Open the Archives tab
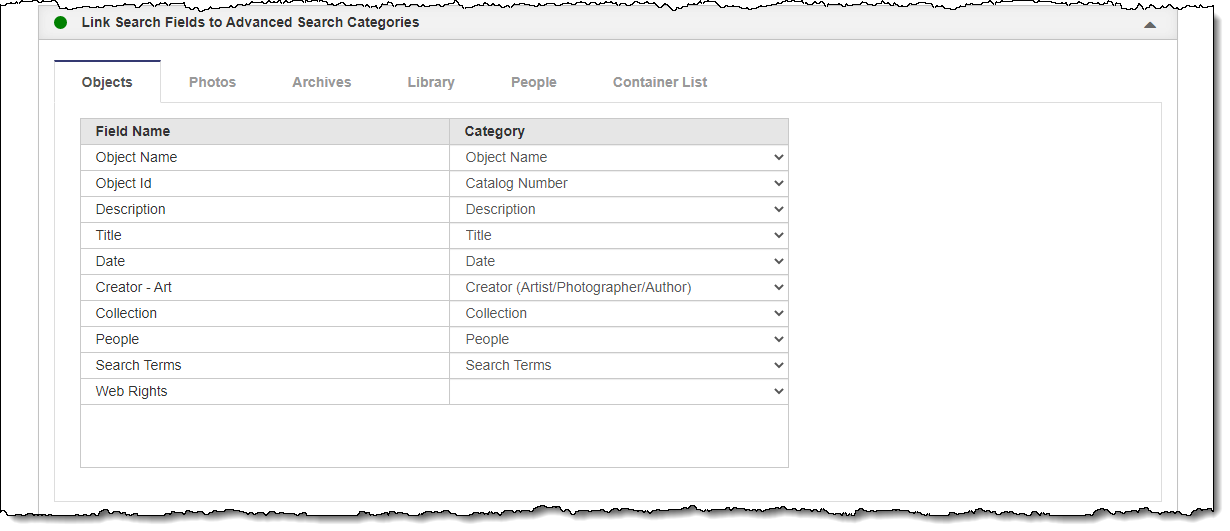Screen dimensions: 1230x531 pos(321,82)
